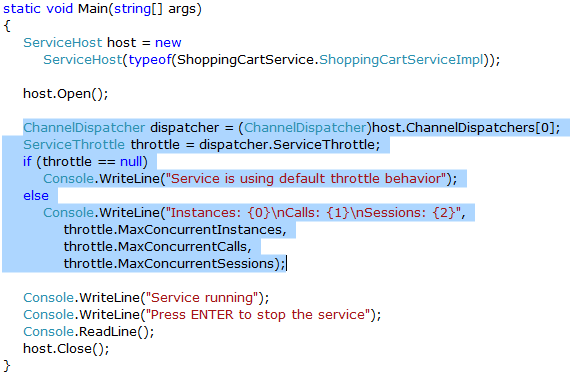581x376 pixels.
Task: Click 'dispatcher.ServiceThrottle;' expression
Action: coord(290,145)
